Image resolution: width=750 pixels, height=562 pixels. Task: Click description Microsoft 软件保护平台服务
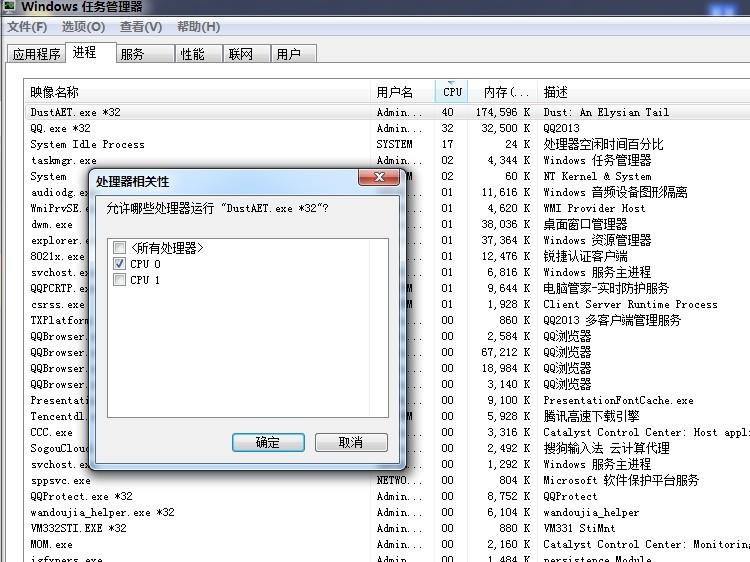click(621, 480)
